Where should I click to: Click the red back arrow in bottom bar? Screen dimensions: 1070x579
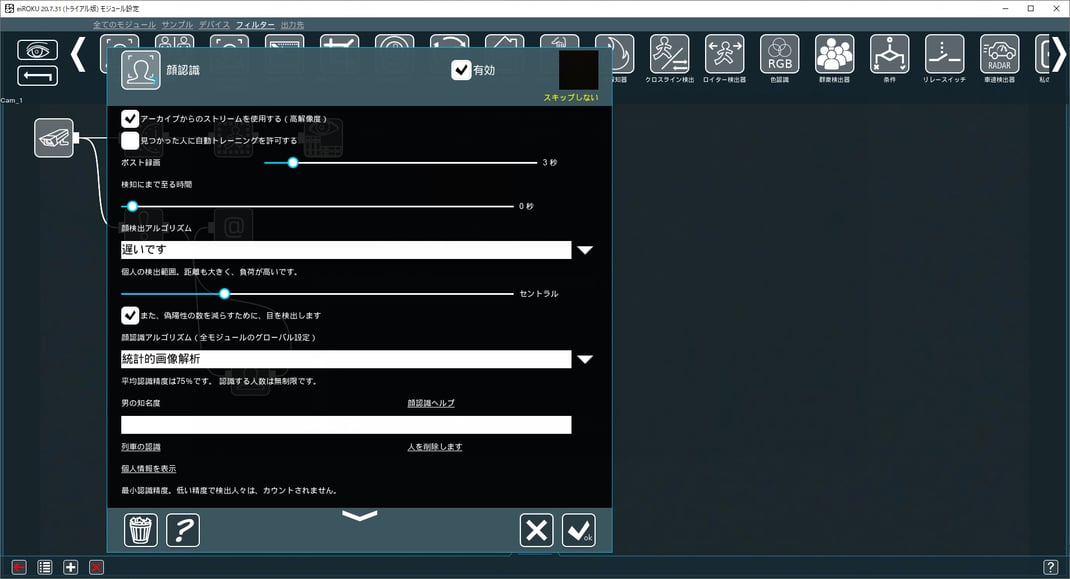19,567
